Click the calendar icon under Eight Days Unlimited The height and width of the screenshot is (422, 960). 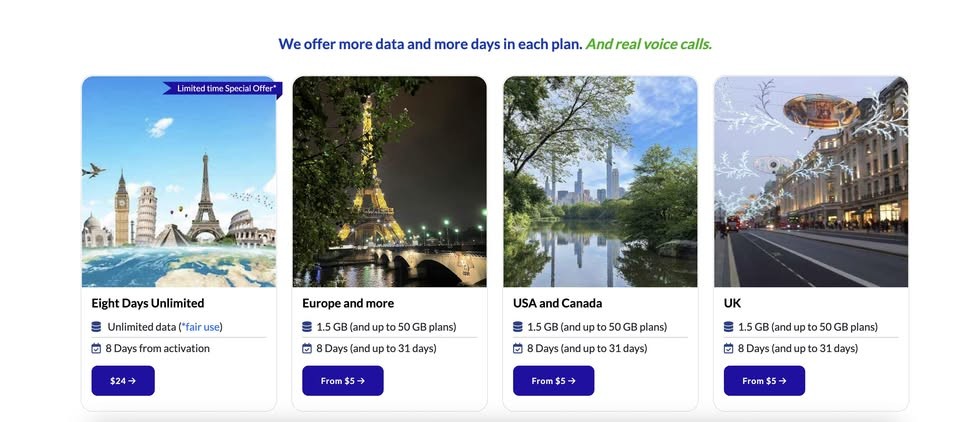coord(96,349)
